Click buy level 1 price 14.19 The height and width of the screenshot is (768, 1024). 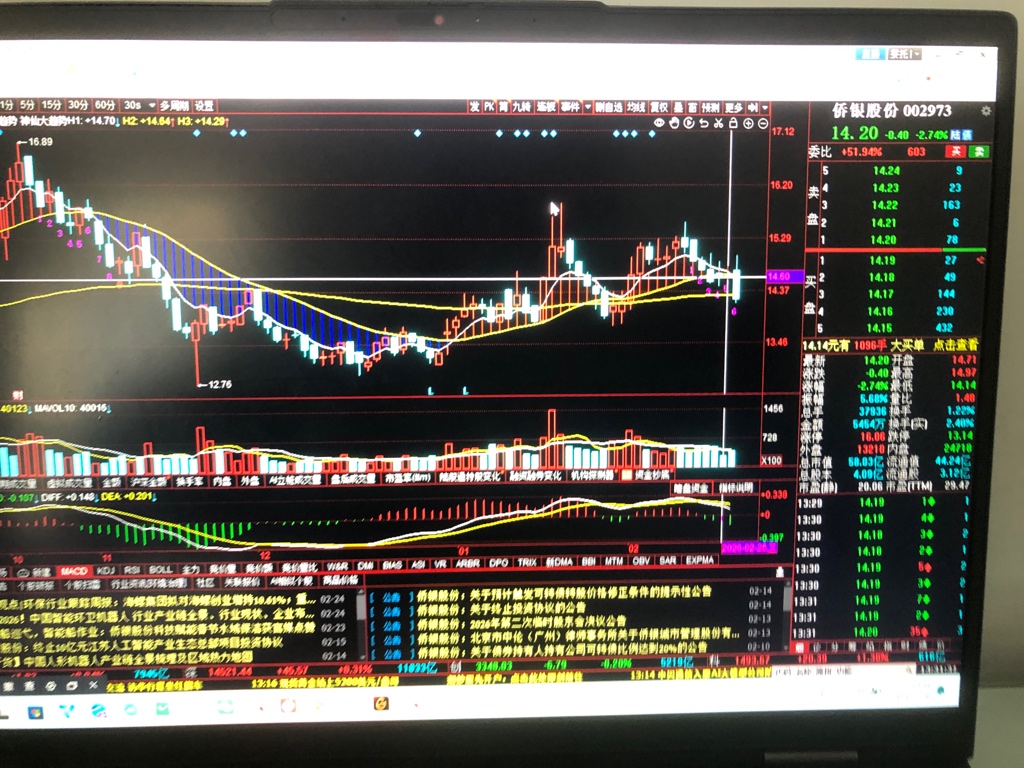click(x=882, y=260)
